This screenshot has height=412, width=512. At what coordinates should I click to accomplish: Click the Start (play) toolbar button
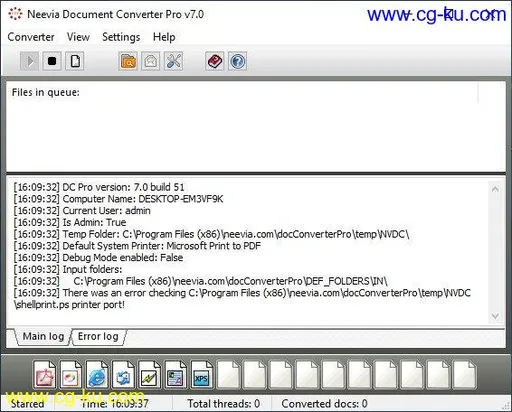click(29, 61)
